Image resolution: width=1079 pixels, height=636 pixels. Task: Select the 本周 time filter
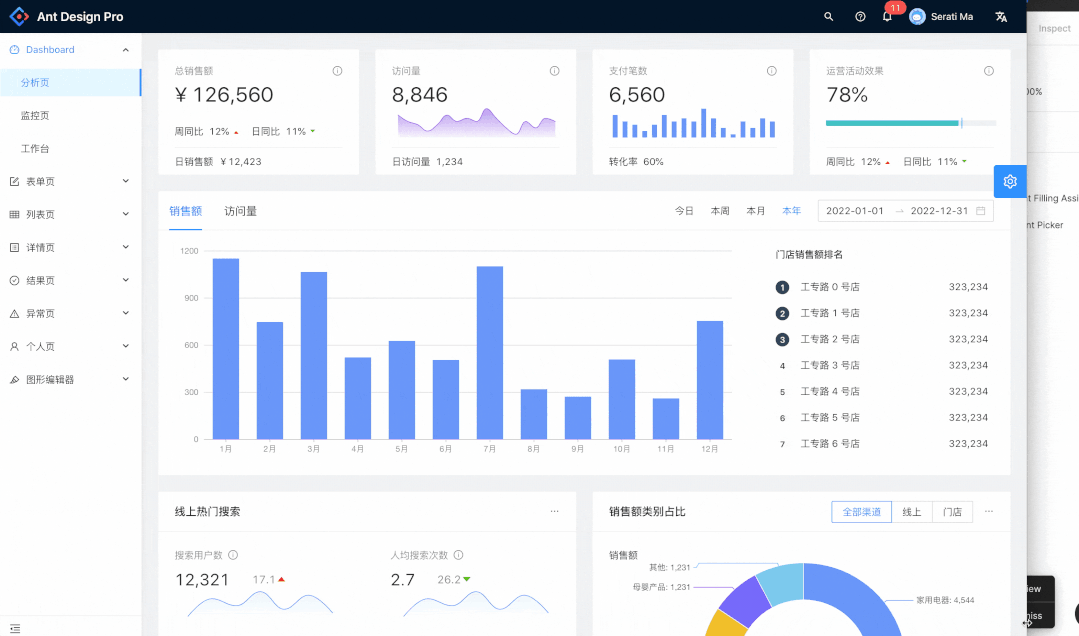719,211
